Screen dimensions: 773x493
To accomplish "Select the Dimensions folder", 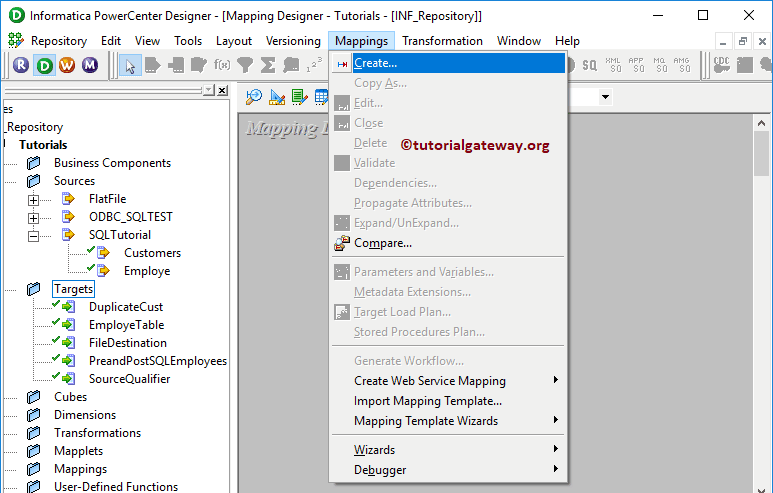I will 85,415.
